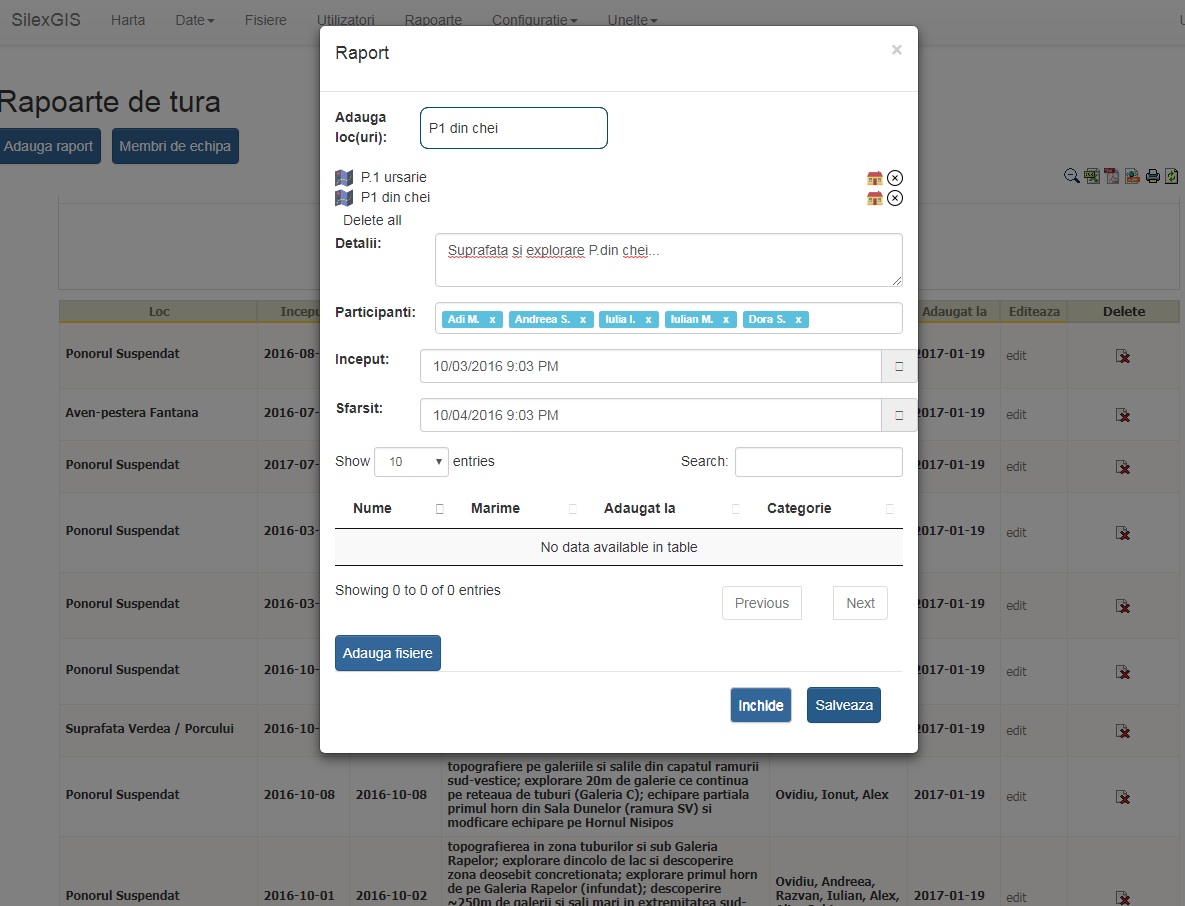Viewport: 1185px width, 906px height.
Task: Remove P1 din chei with its circled X
Action: pyautogui.click(x=895, y=198)
